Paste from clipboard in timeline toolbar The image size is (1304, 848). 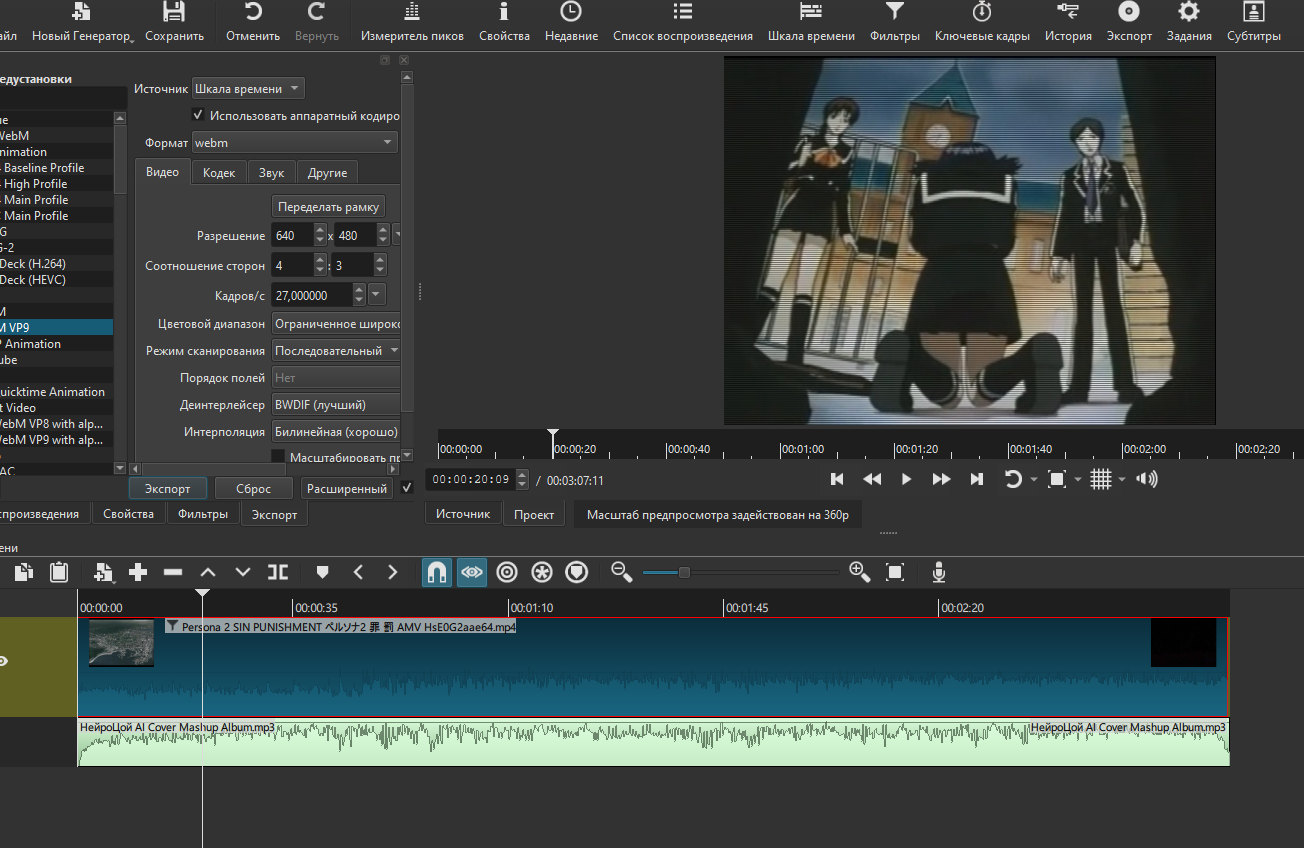click(x=59, y=572)
